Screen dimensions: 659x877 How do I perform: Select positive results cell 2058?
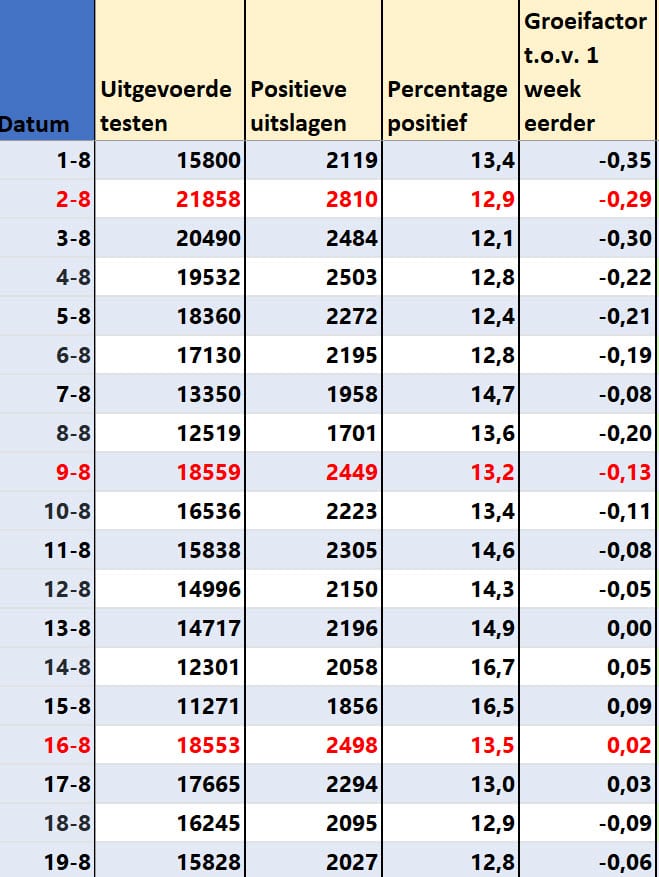313,667
